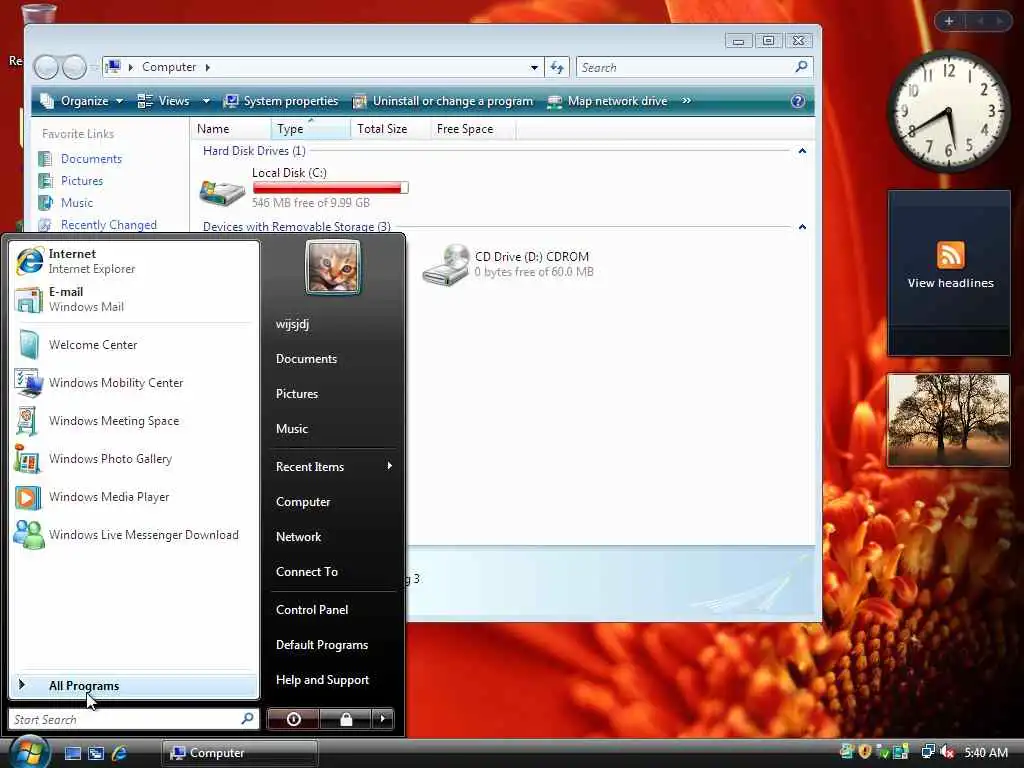Click Switch between windows quick launch icon
The height and width of the screenshot is (768, 1024).
96,753
